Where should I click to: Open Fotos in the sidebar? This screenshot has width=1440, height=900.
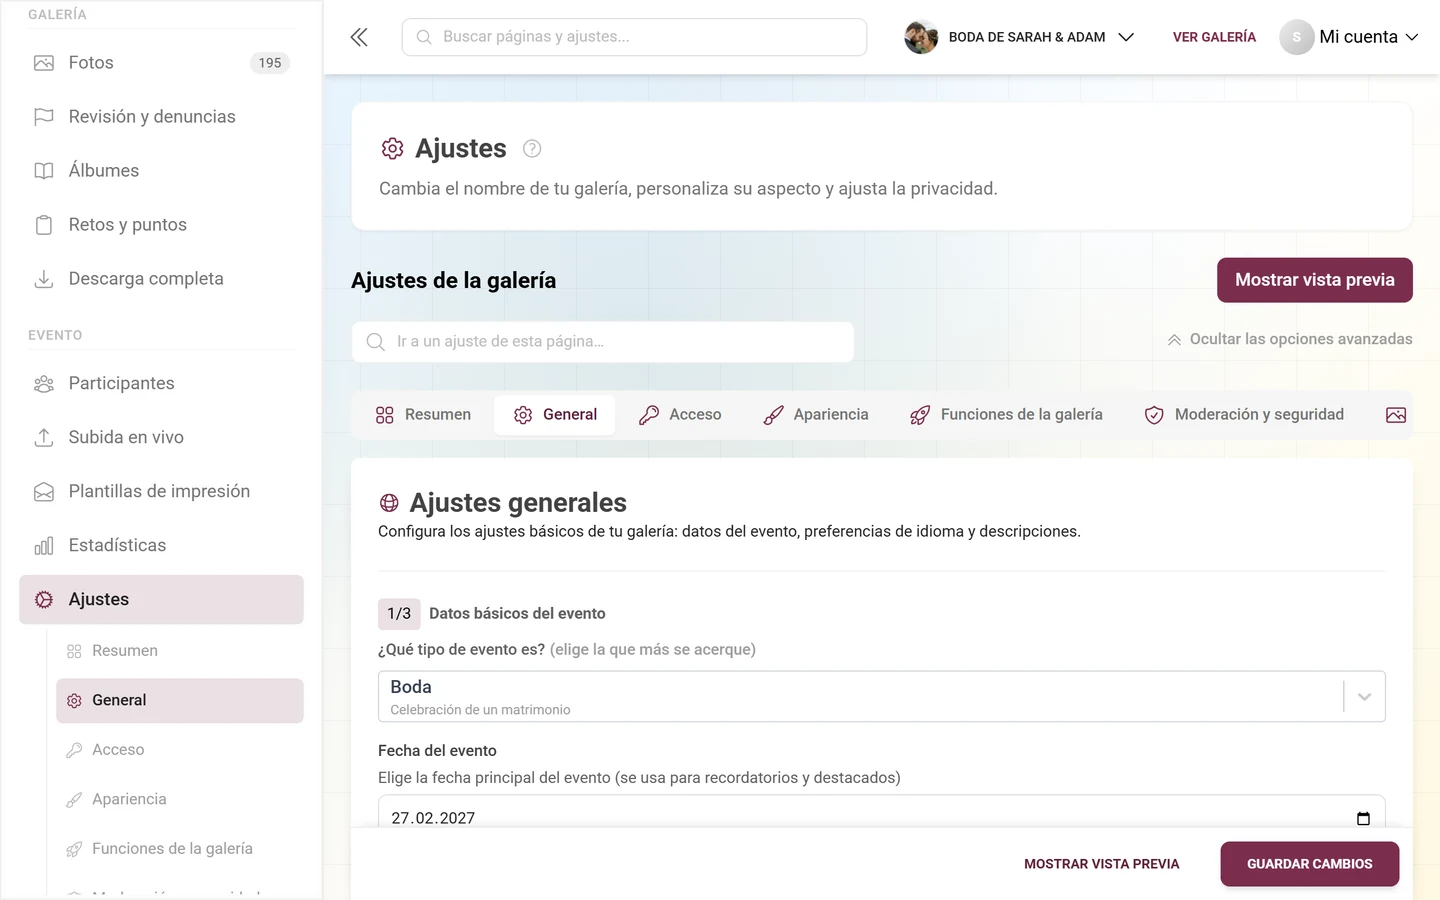pos(161,63)
